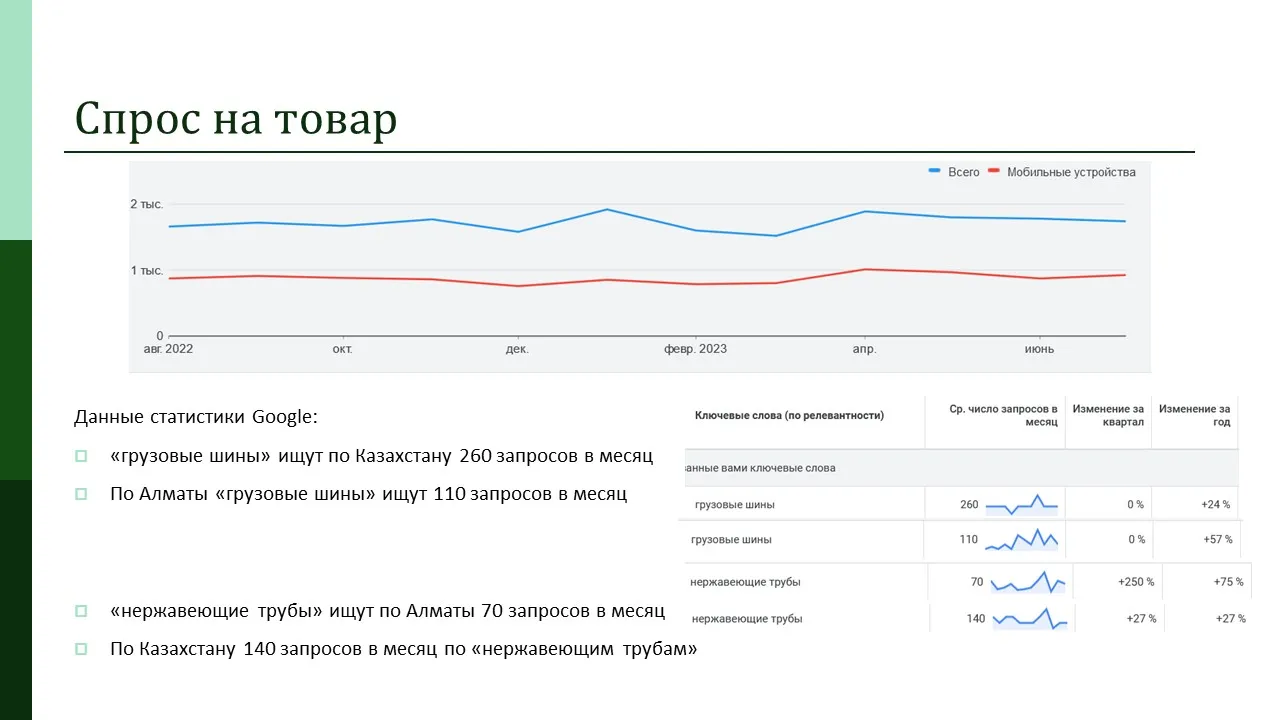Select the sparkline in the 260 requests row
This screenshot has height=720, width=1280.
(x=1022, y=504)
